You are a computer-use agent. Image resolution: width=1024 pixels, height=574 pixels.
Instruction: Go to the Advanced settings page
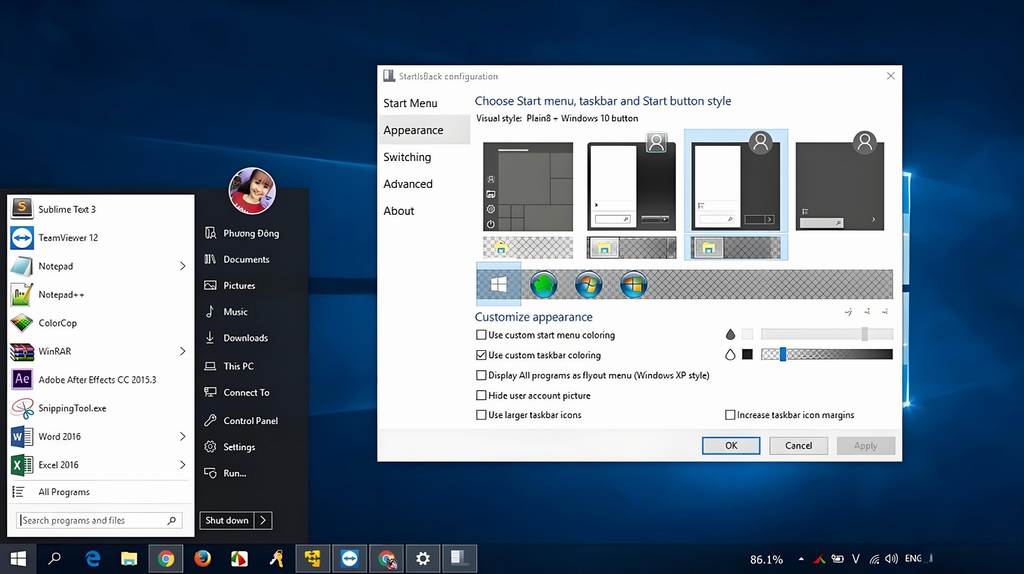[408, 184]
